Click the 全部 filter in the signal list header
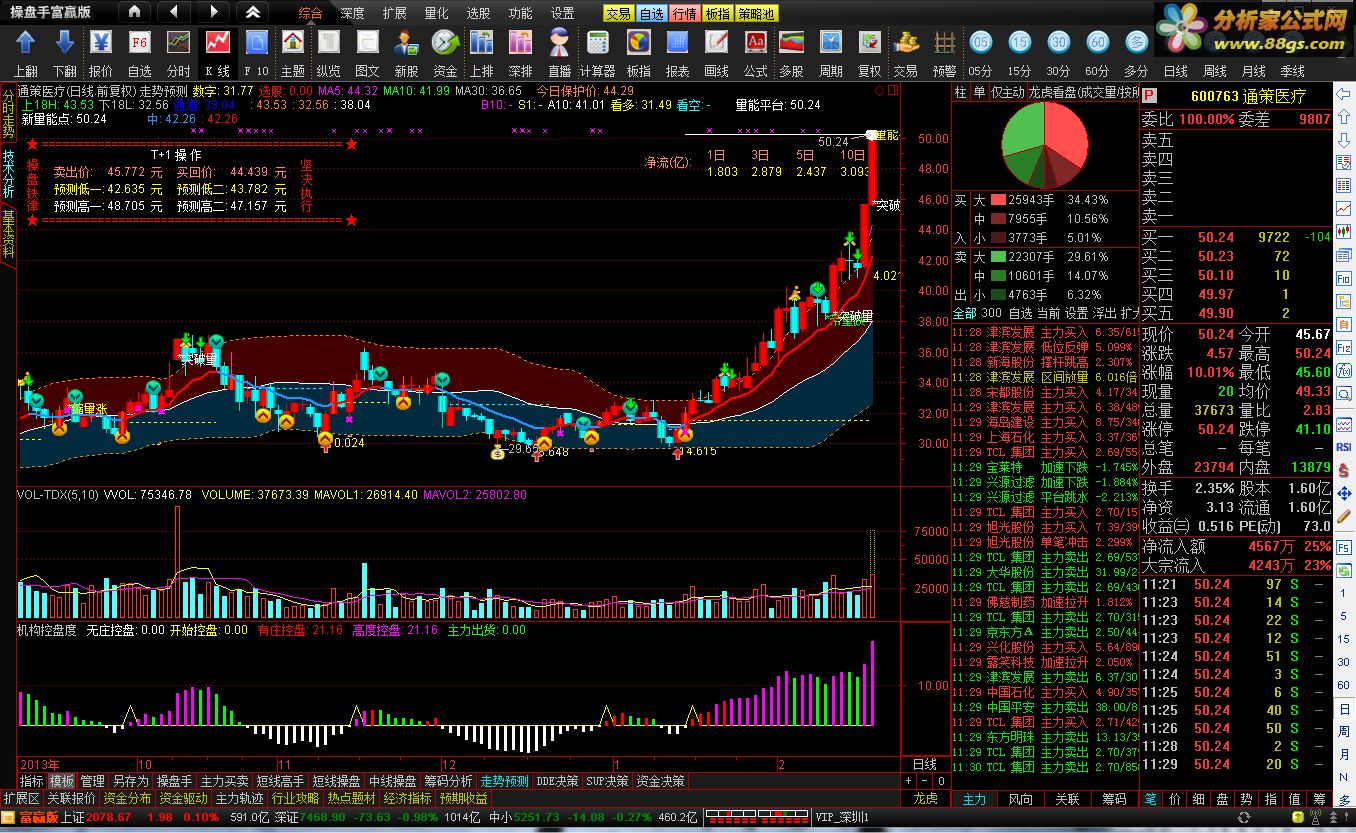This screenshot has width=1356, height=833. point(963,313)
